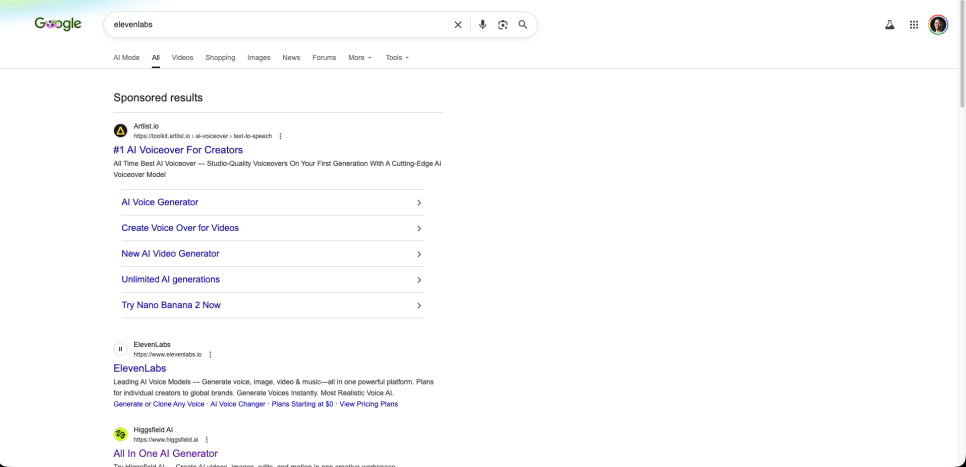The image size is (966, 467).
Task: Open Plans Starting at $0 link
Action: click(302, 404)
